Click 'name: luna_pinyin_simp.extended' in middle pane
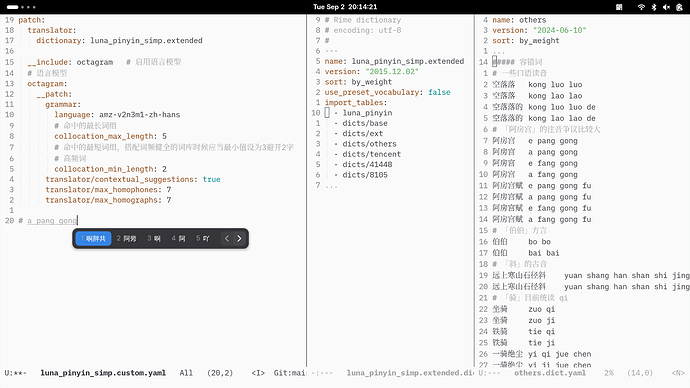 [394, 61]
